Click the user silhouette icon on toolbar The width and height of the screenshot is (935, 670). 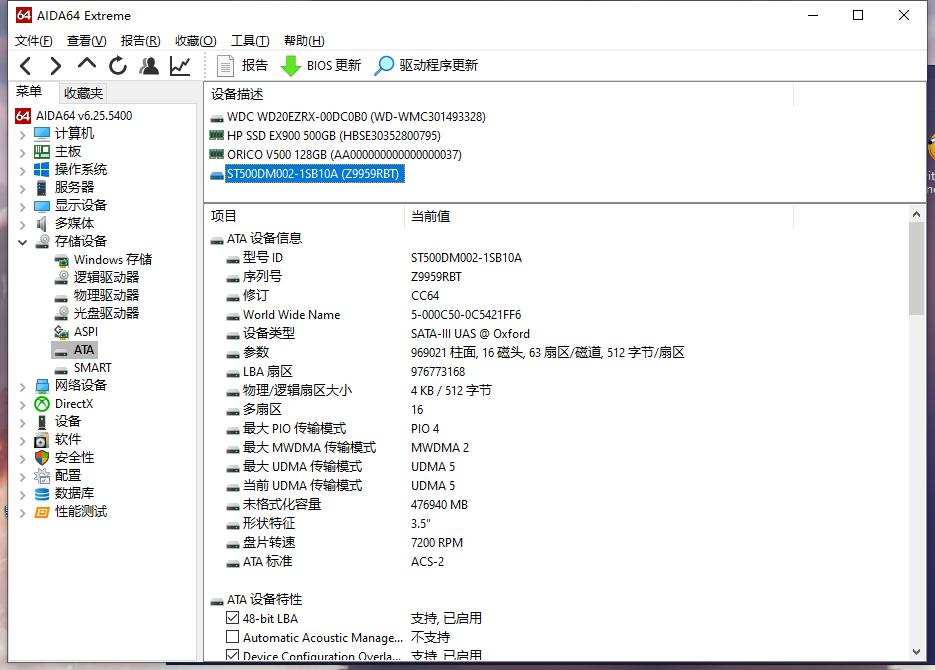tap(149, 65)
